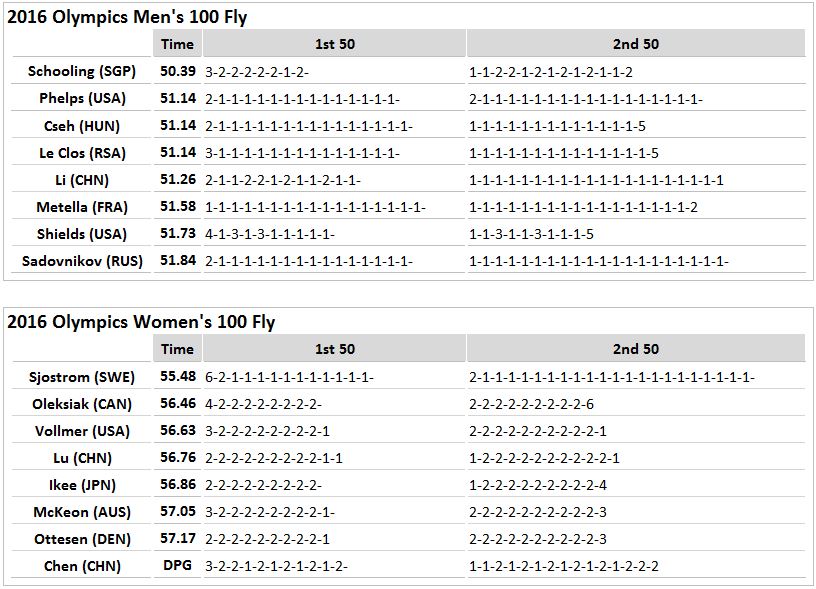Click Phelps (USA) time 51.14
The image size is (816, 589).
(177, 98)
